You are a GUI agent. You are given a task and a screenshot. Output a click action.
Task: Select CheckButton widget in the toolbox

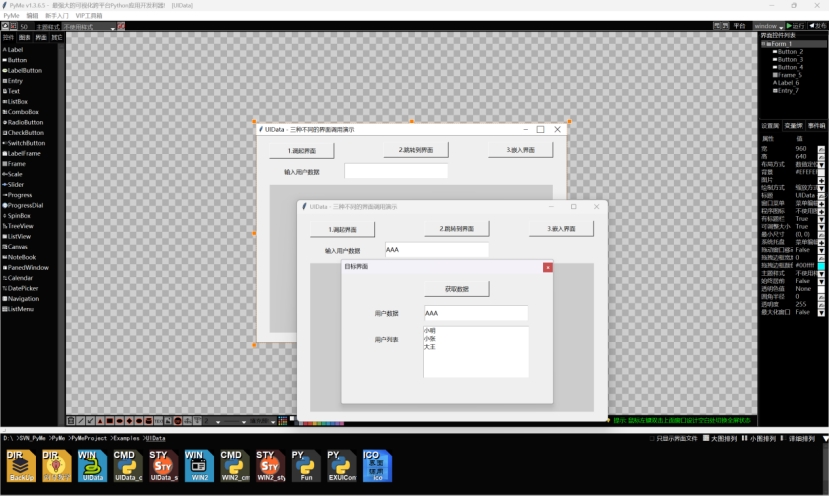pyautogui.click(x=23, y=133)
